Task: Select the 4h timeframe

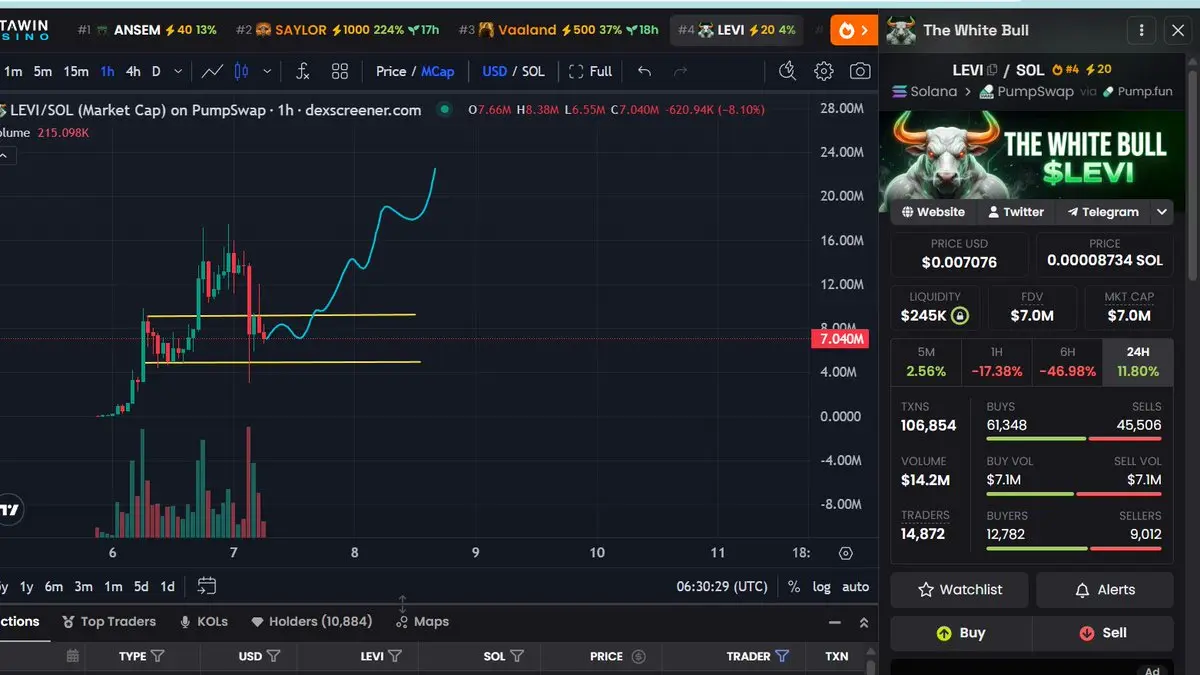Action: [133, 71]
